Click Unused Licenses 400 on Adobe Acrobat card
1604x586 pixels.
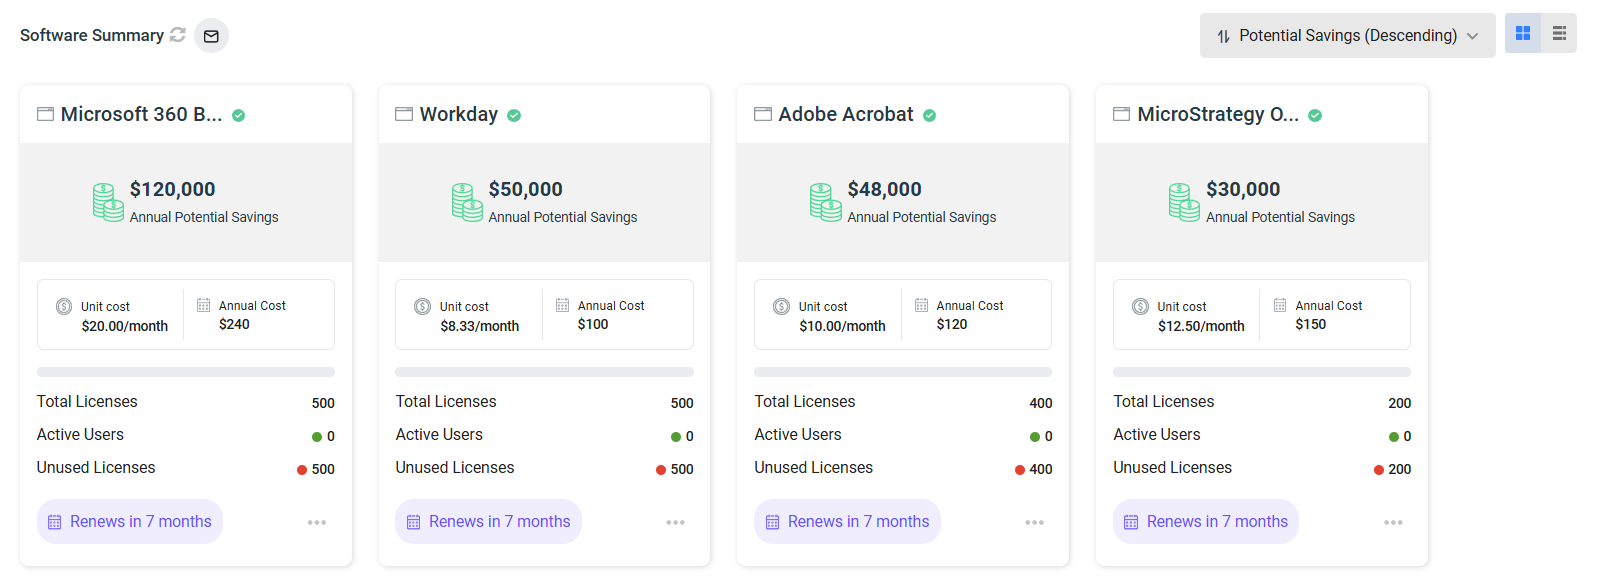pos(903,468)
